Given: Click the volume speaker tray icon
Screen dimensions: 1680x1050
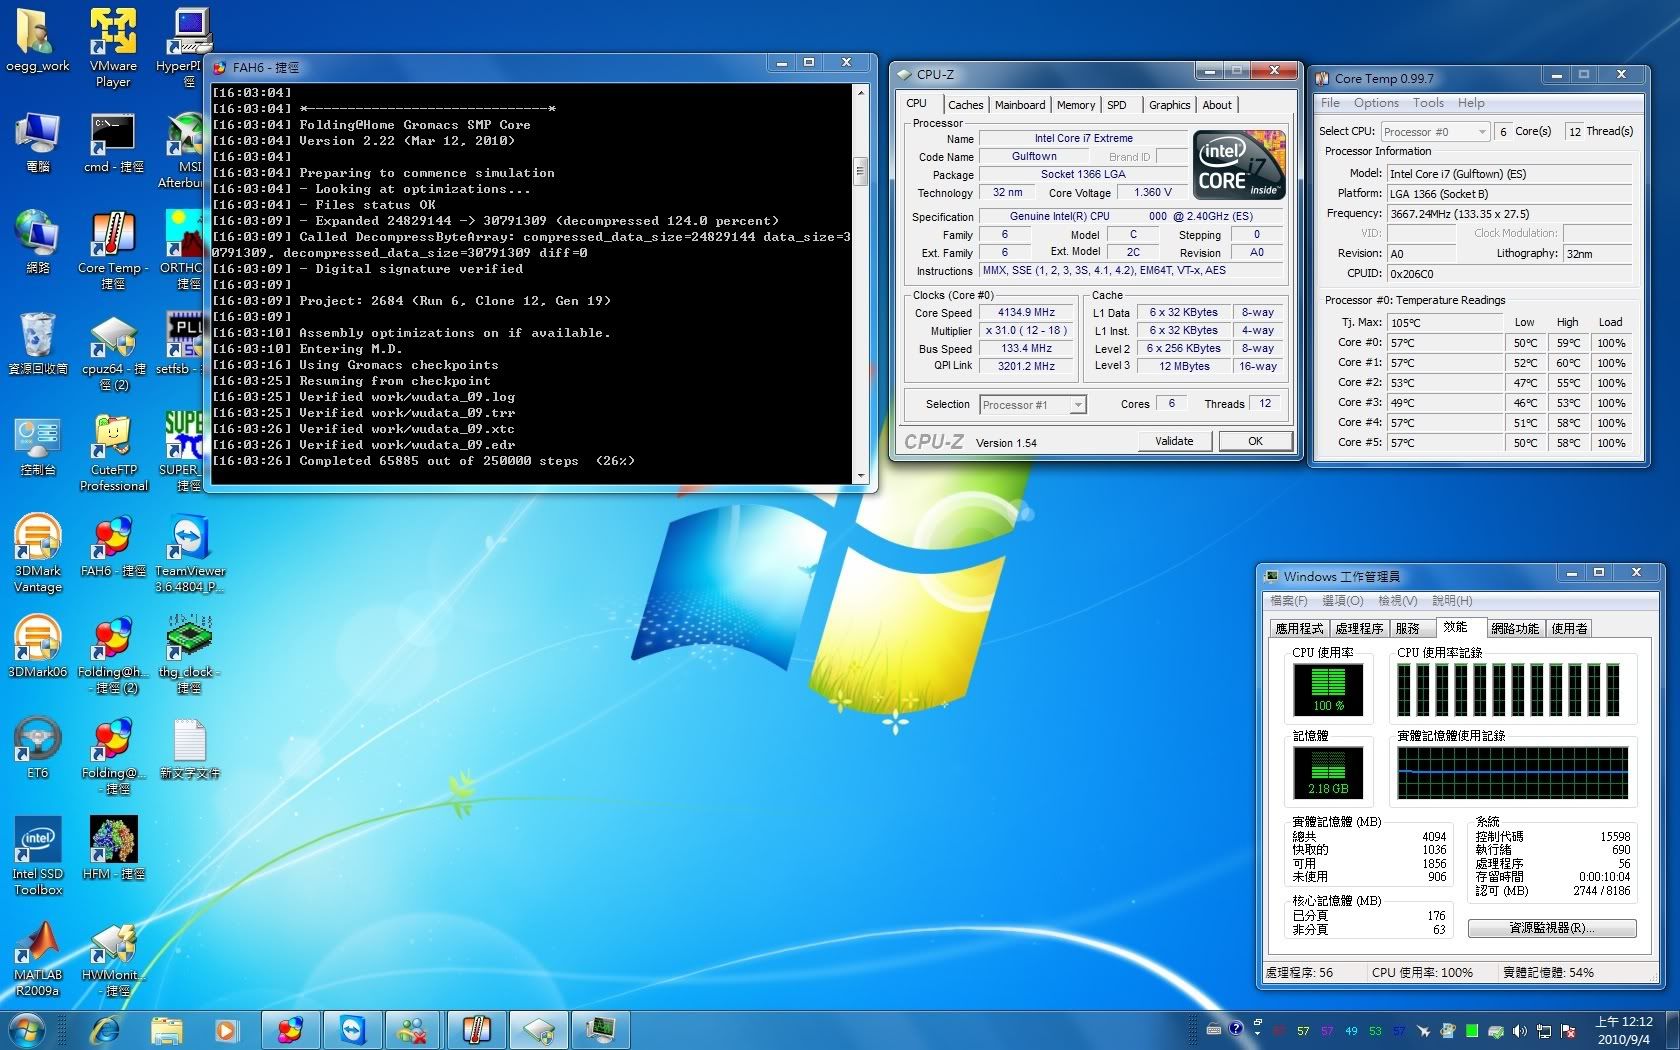Looking at the screenshot, I should click(1520, 1031).
